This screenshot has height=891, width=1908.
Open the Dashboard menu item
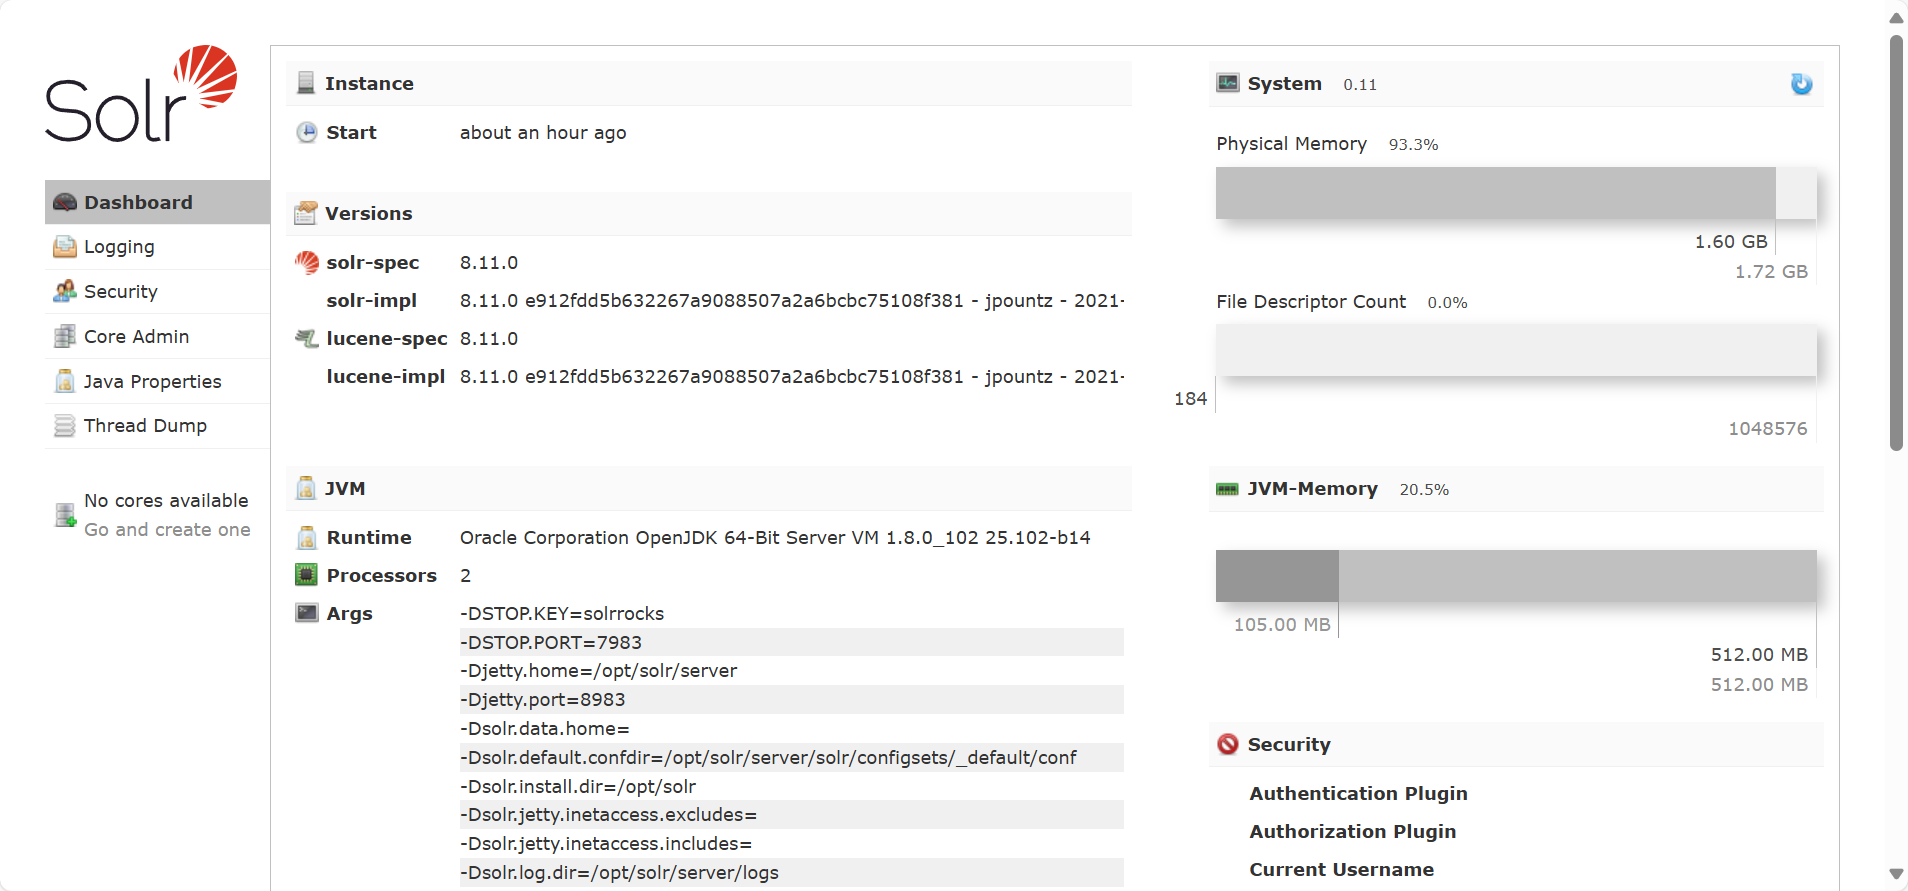(x=157, y=202)
